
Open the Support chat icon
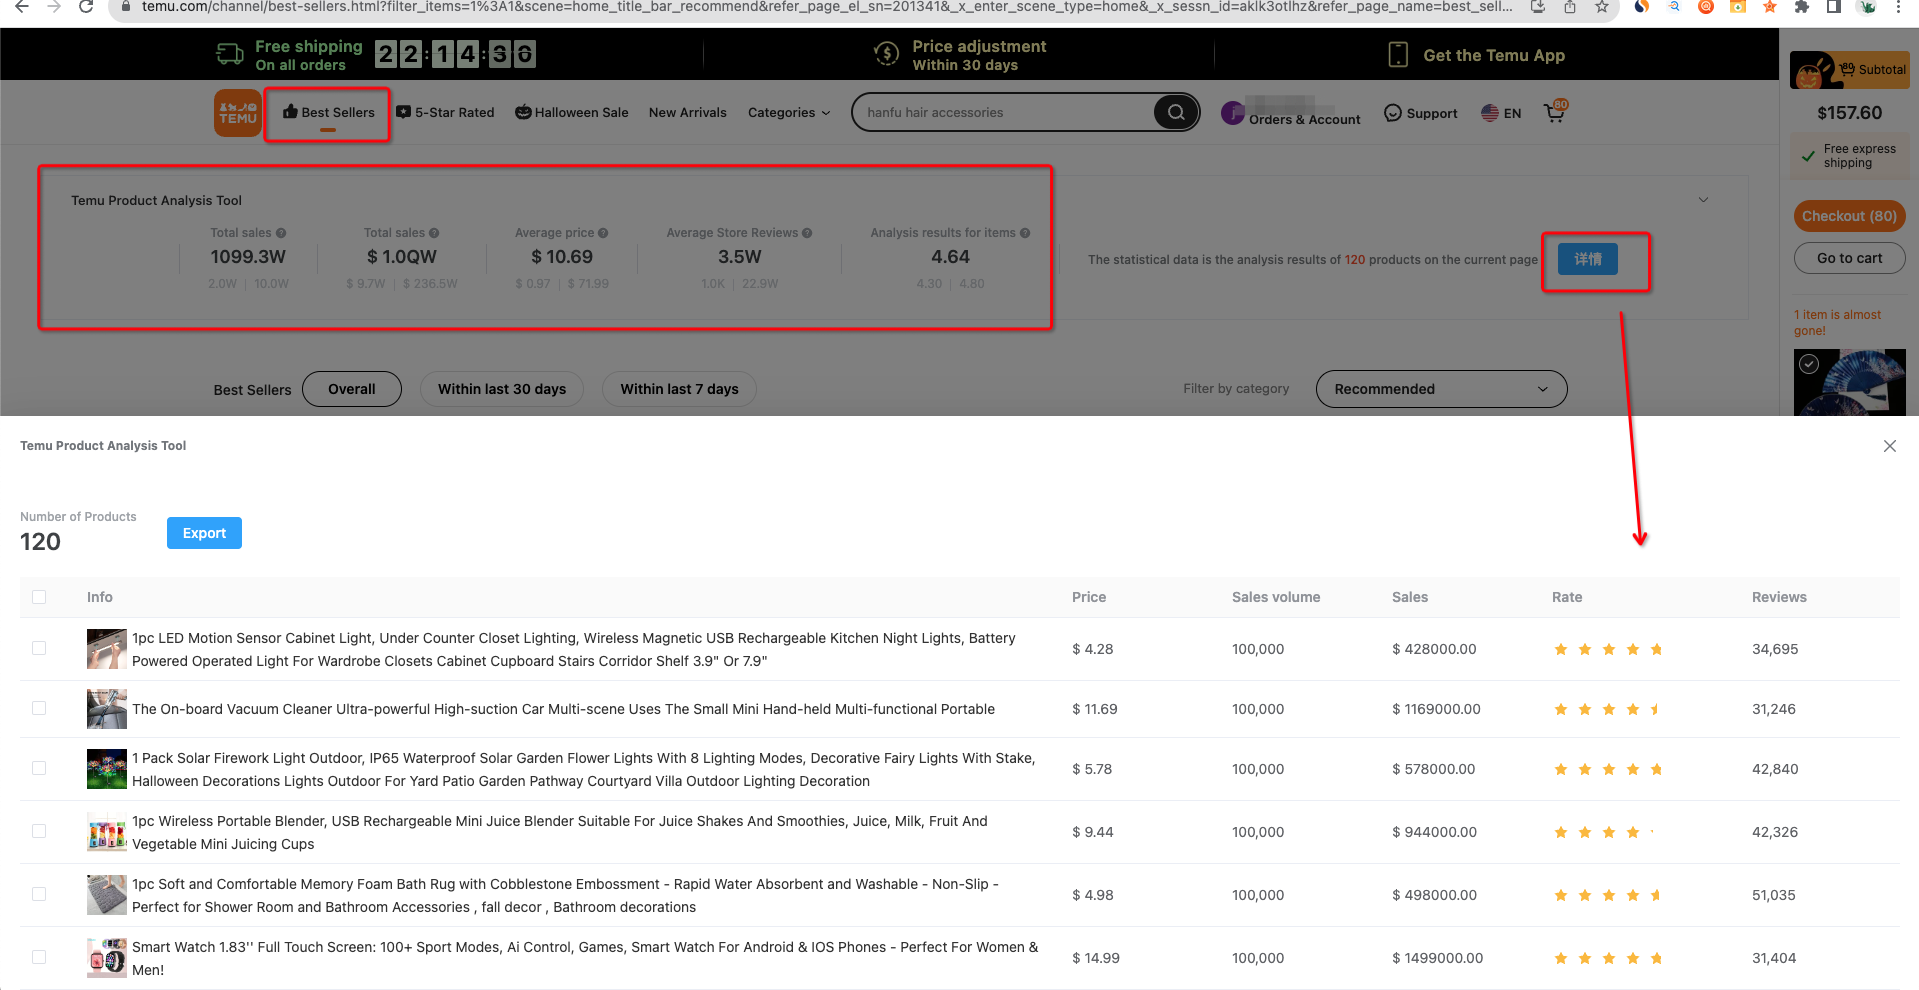pos(1392,113)
